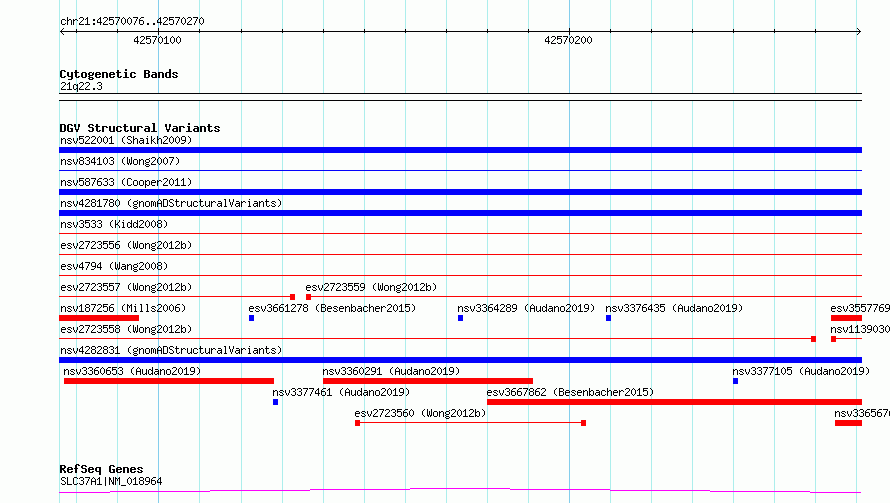Click the 42570200 ruler position label
The width and height of the screenshot is (890, 503).
click(568, 40)
